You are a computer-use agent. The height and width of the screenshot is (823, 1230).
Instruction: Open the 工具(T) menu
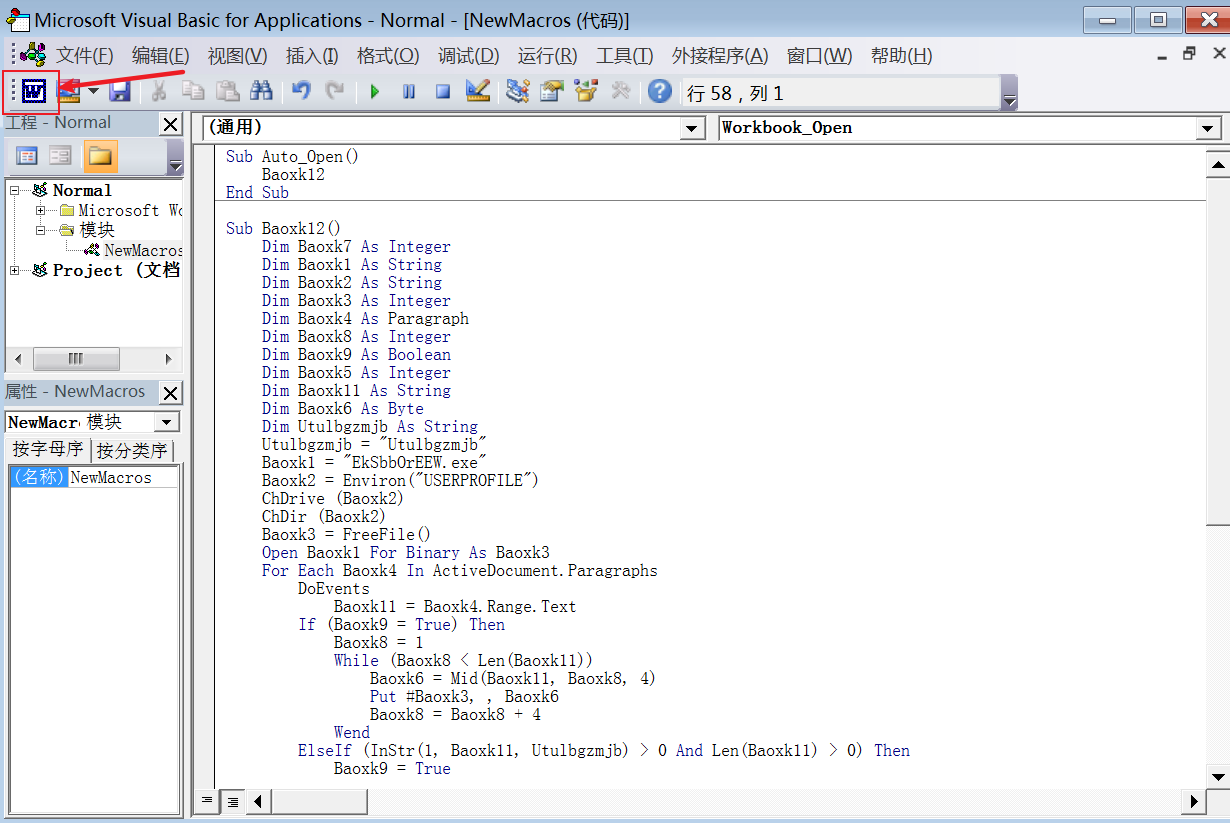pyautogui.click(x=624, y=56)
